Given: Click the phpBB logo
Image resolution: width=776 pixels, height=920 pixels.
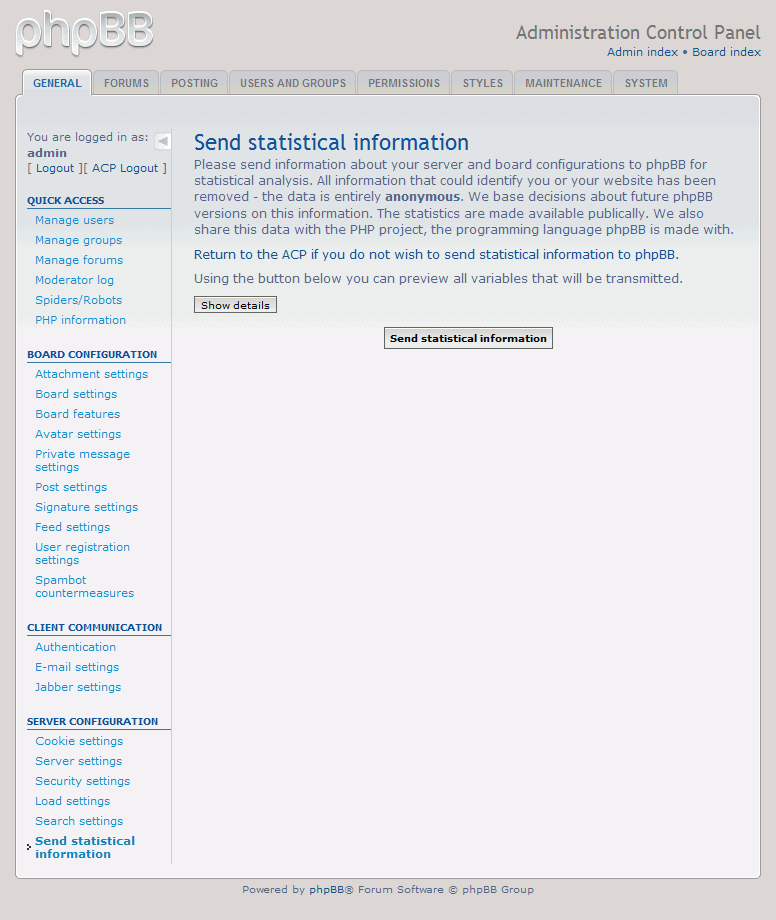Looking at the screenshot, I should coord(84,33).
